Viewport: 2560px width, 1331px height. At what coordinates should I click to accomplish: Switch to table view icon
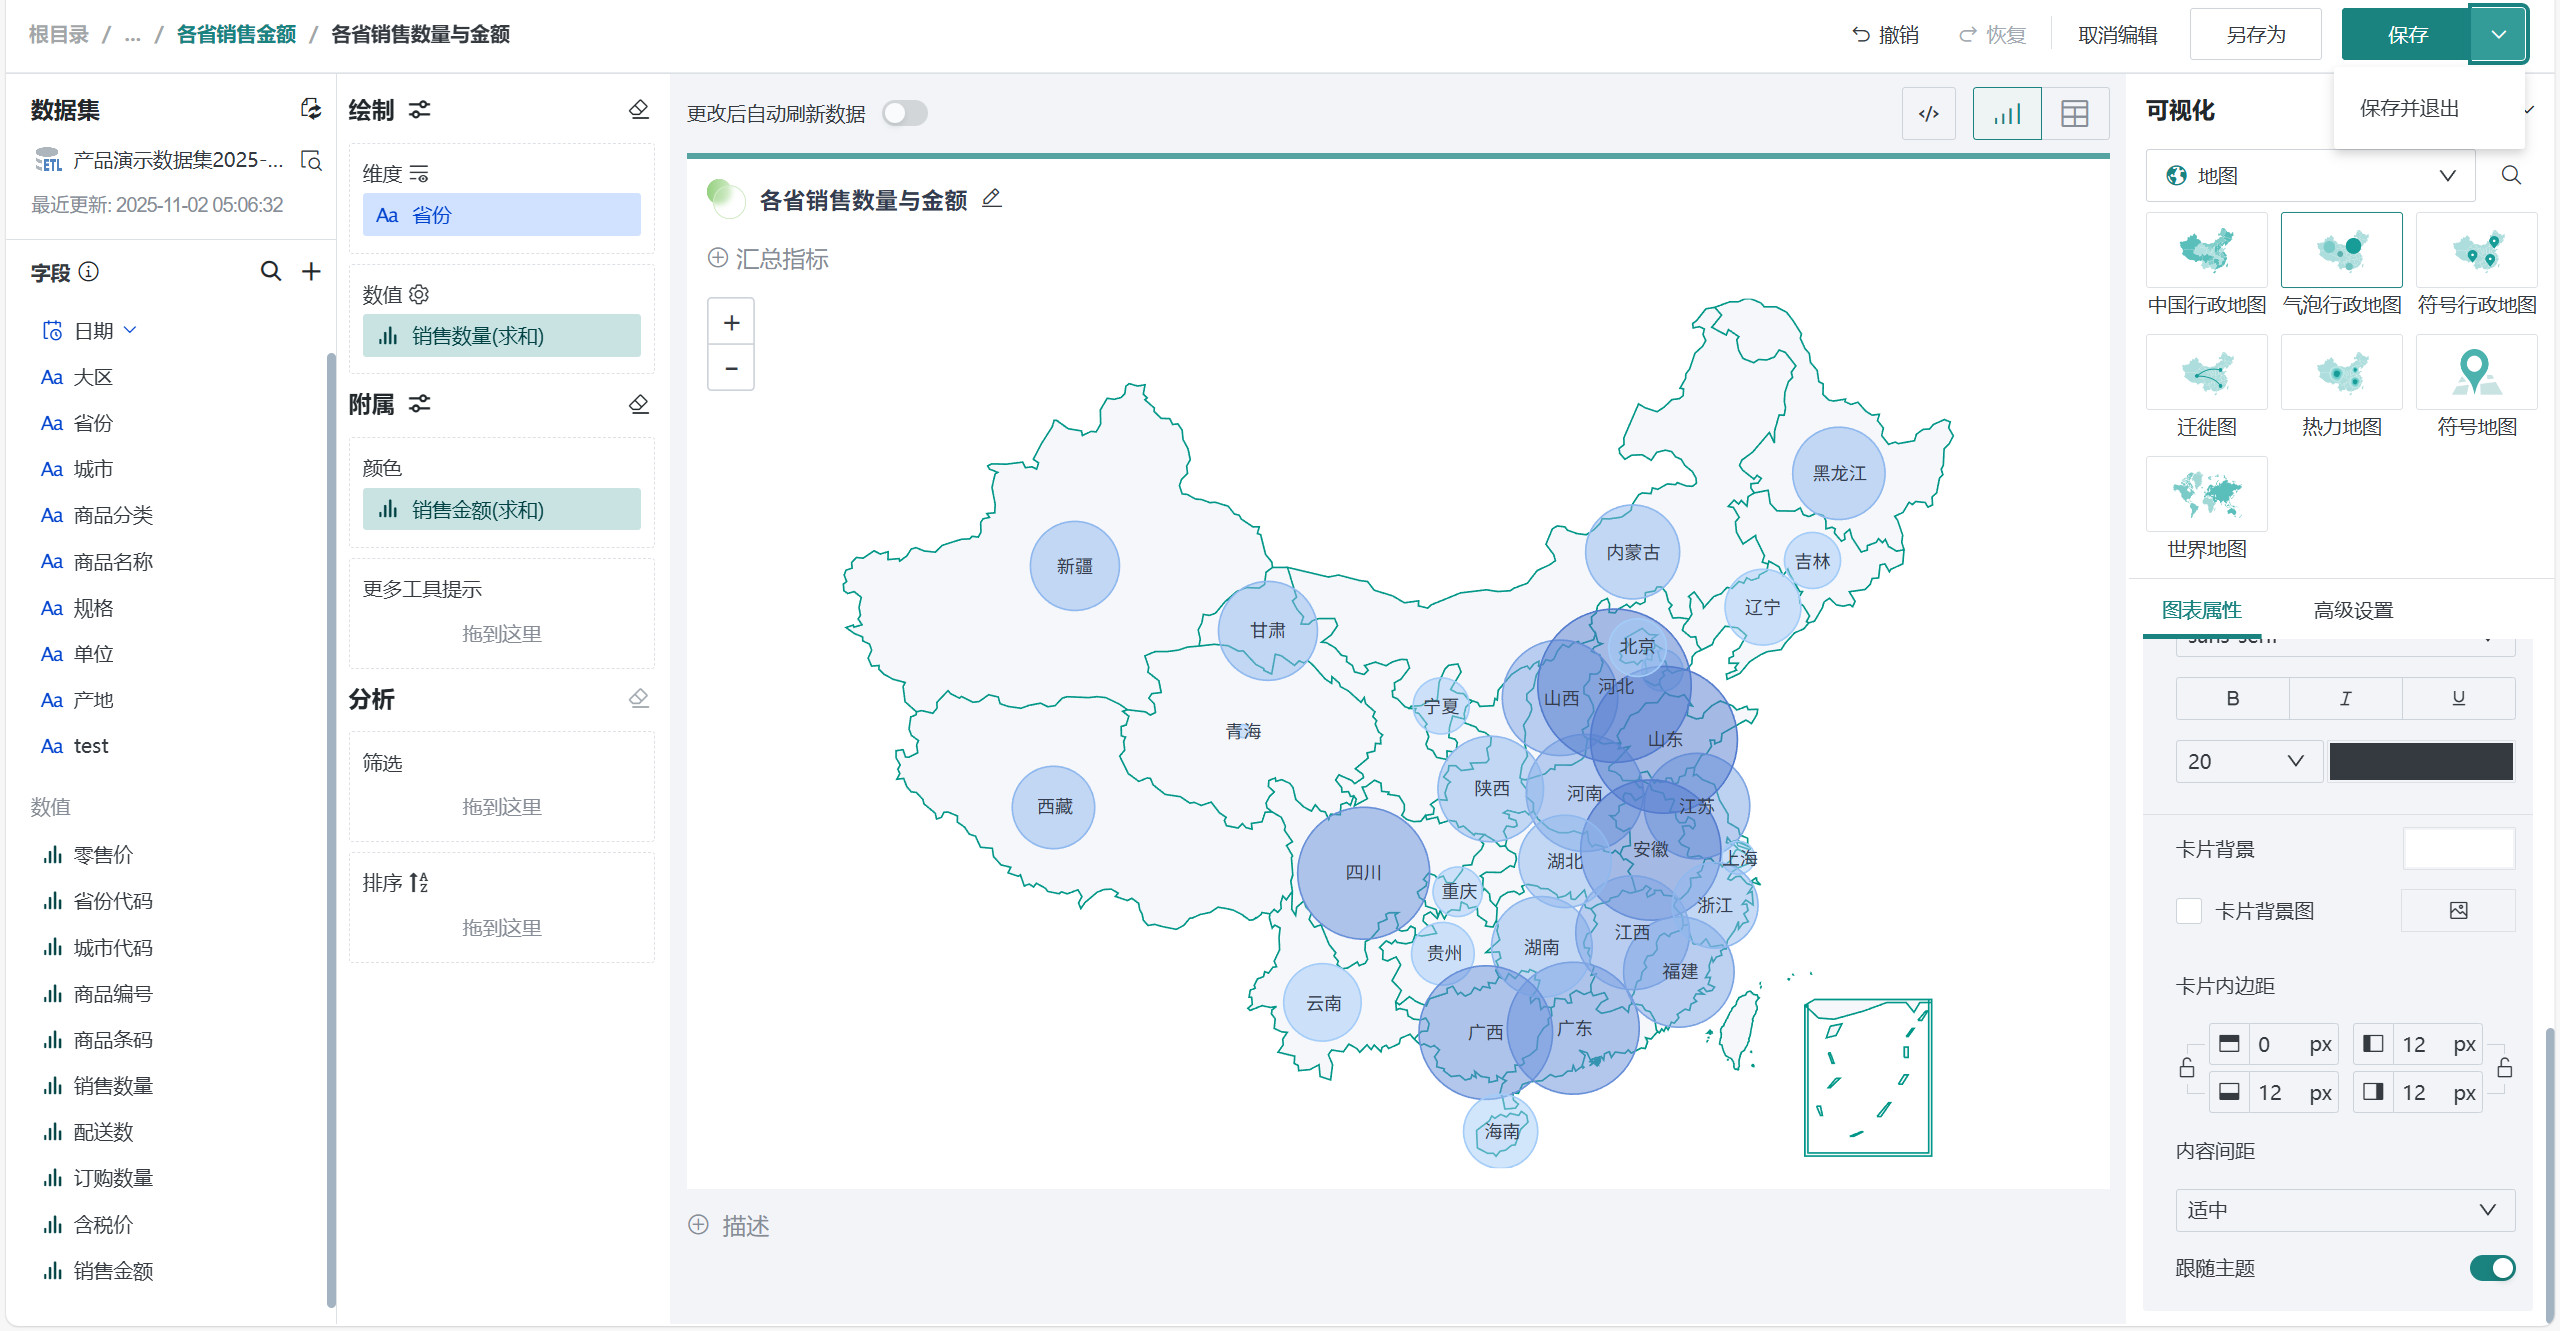point(2075,114)
